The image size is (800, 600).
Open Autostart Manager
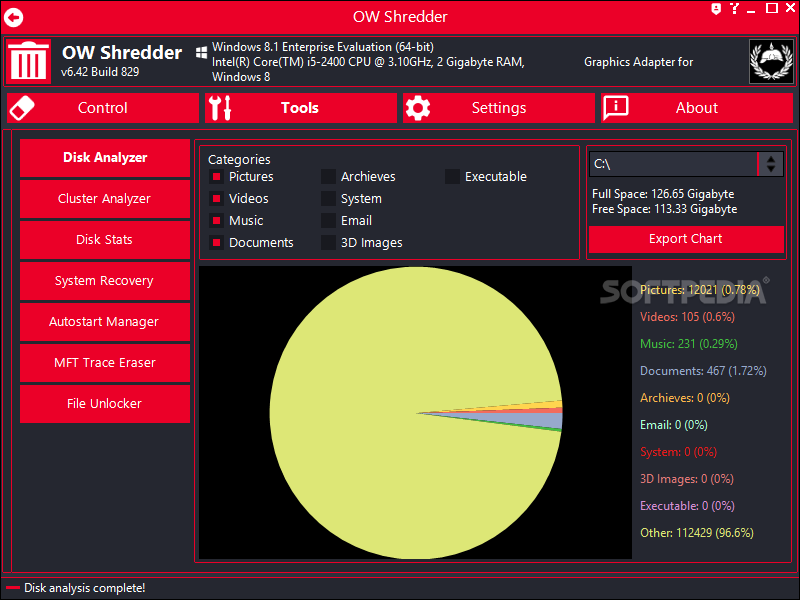coord(105,322)
